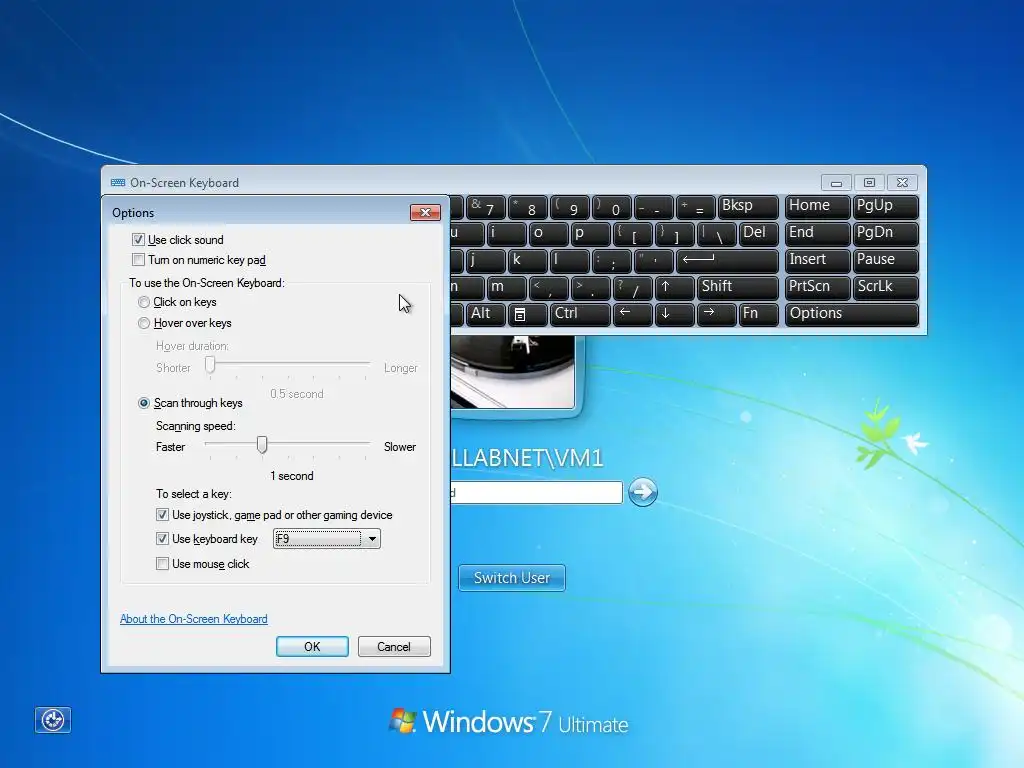Click the number 0 key
Screen dimensions: 1024x768
pos(611,206)
